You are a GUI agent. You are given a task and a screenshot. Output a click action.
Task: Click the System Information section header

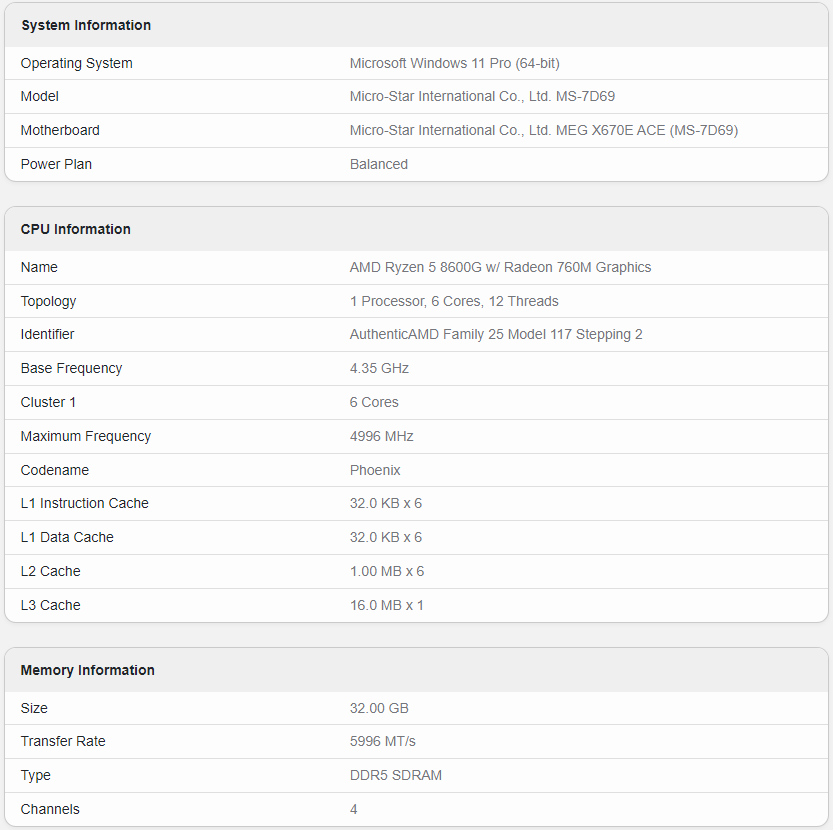click(x=86, y=25)
